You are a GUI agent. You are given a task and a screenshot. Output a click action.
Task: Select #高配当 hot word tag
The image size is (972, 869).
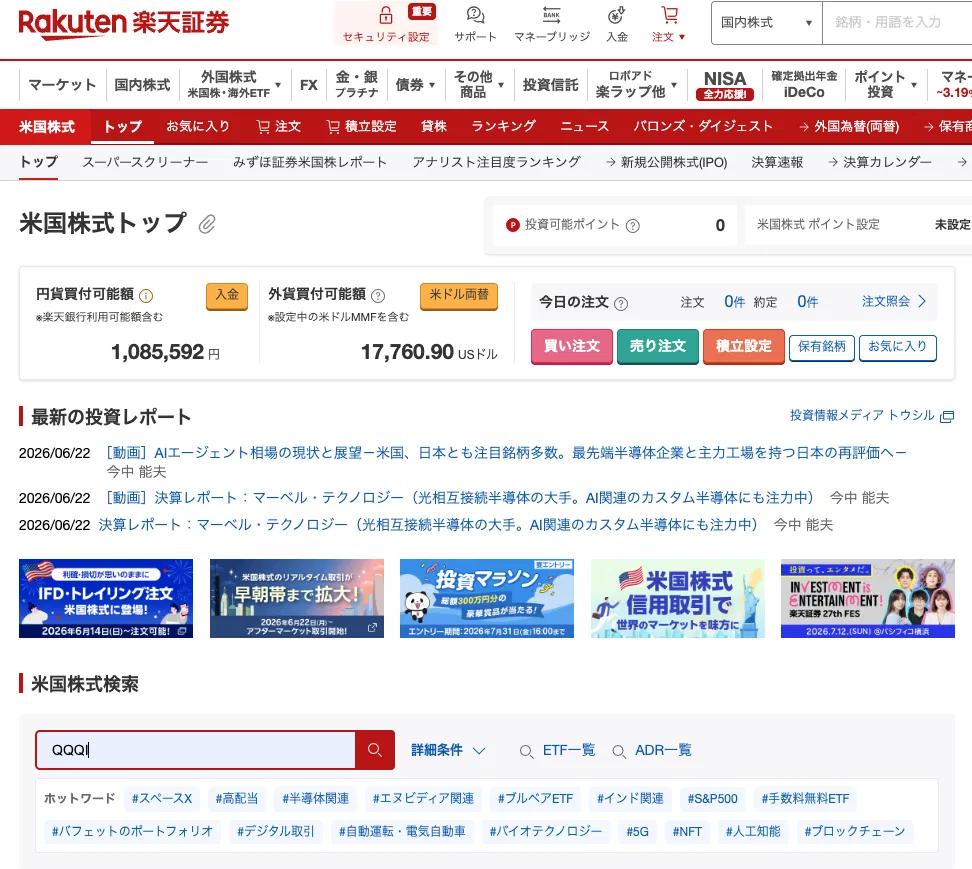click(x=236, y=799)
